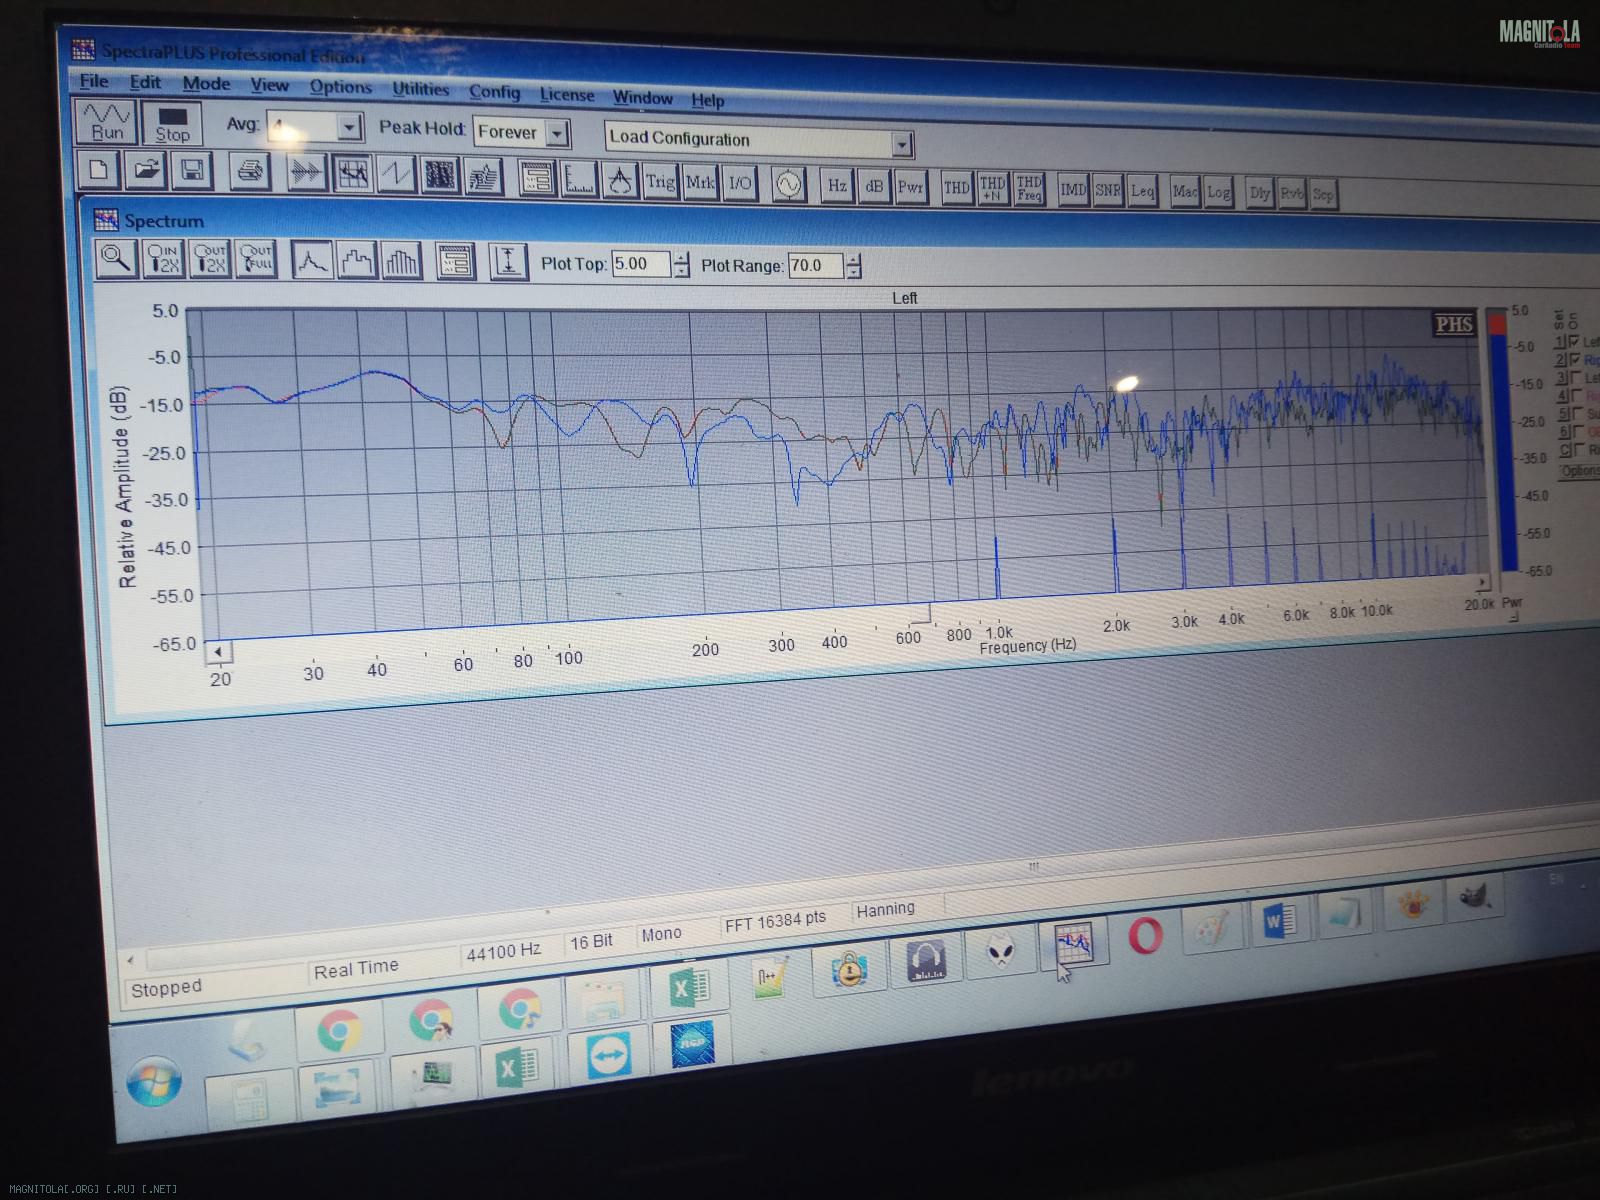This screenshot has height=1200, width=1600.
Task: Click the scaling axis icon in main toolbar
Action: 579,179
